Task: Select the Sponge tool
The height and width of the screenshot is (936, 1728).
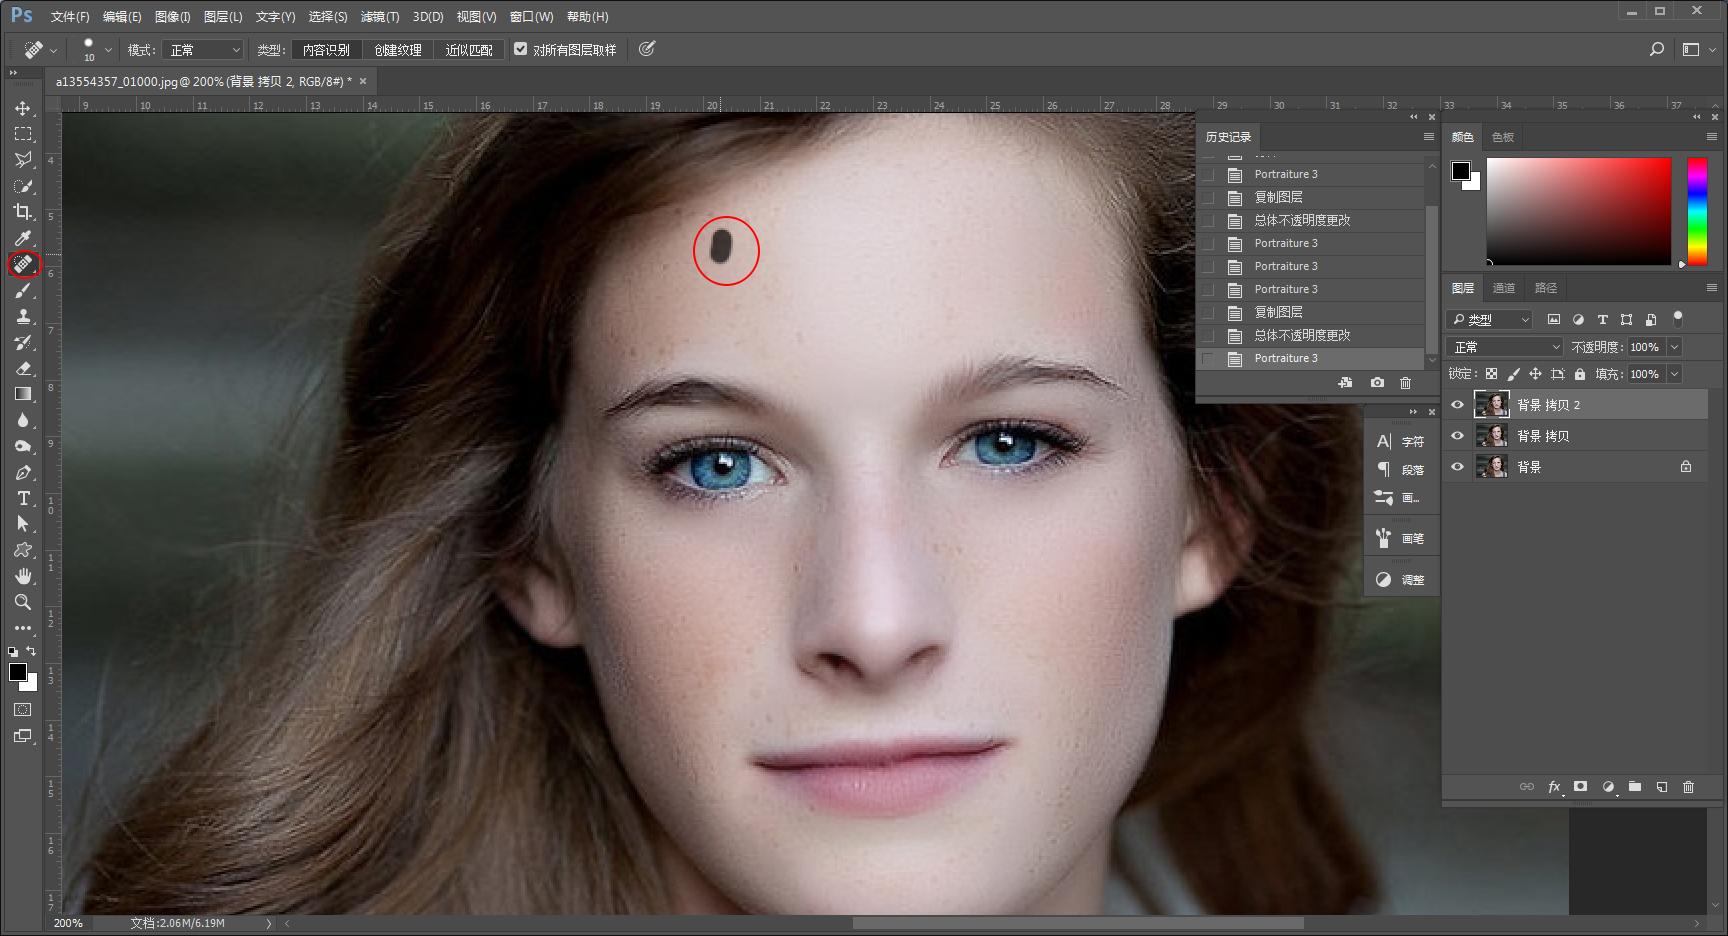Action: 23,446
